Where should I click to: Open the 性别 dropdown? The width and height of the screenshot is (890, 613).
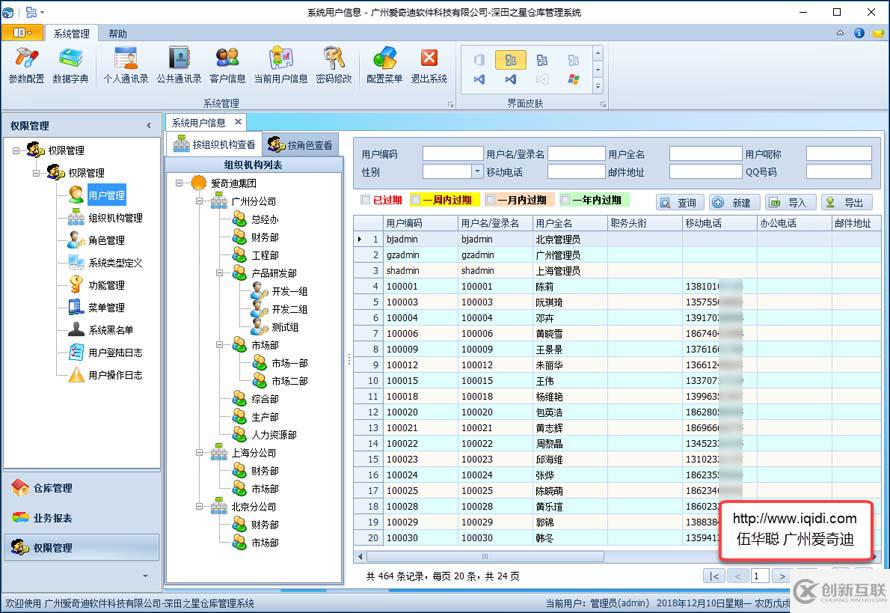click(x=477, y=171)
